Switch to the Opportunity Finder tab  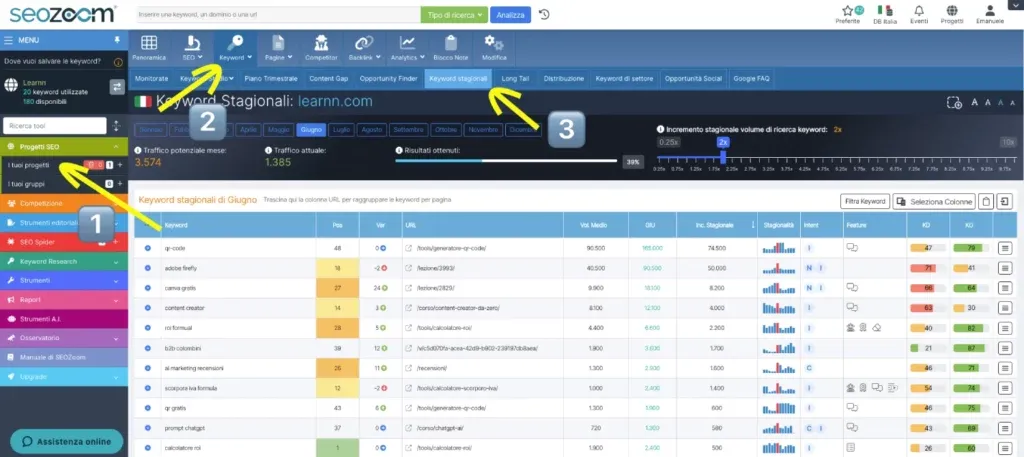(x=388, y=78)
